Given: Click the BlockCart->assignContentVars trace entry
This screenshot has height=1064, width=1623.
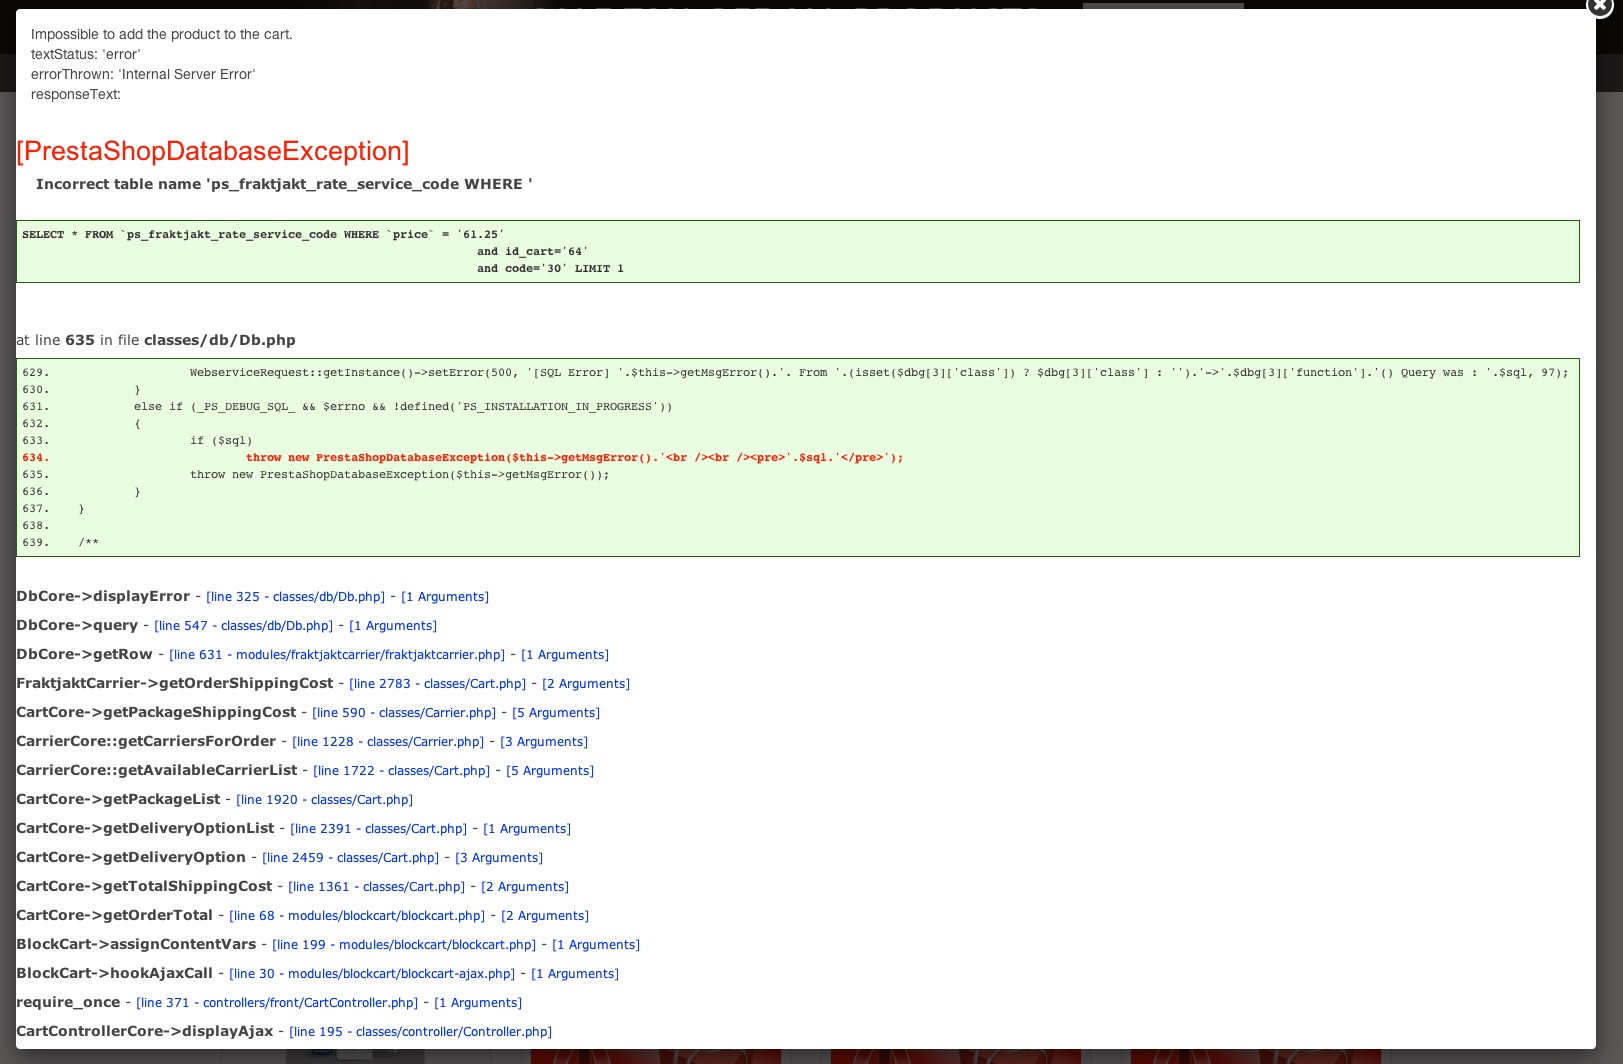Looking at the screenshot, I should [x=136, y=945].
